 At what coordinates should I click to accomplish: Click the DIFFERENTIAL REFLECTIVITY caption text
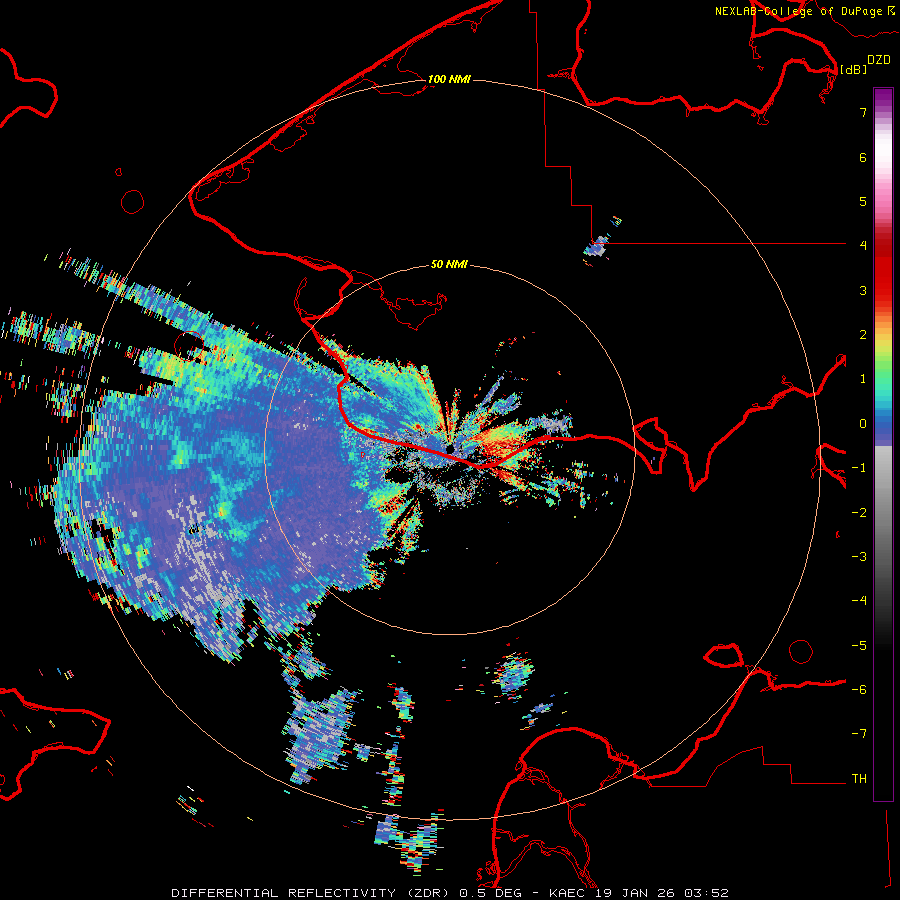tap(284, 893)
